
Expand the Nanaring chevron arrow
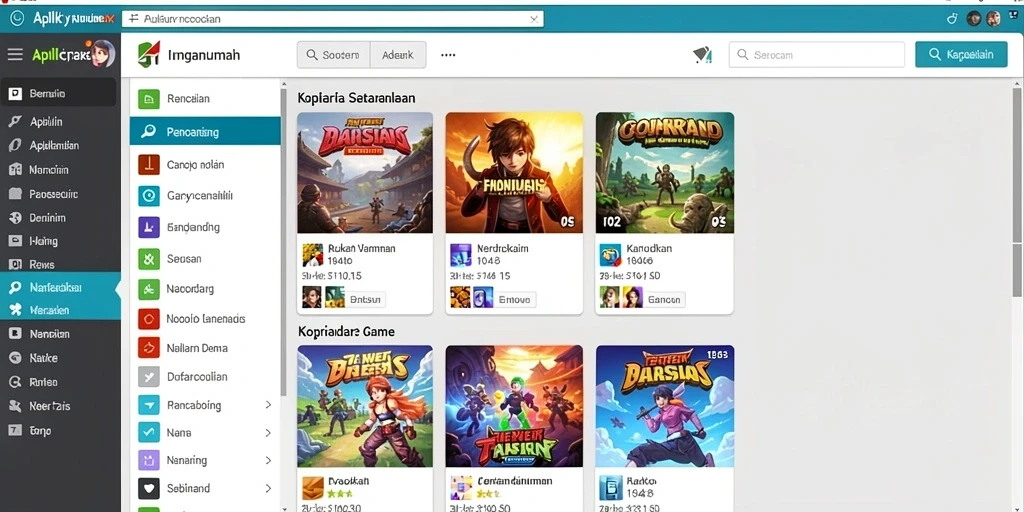coord(268,460)
